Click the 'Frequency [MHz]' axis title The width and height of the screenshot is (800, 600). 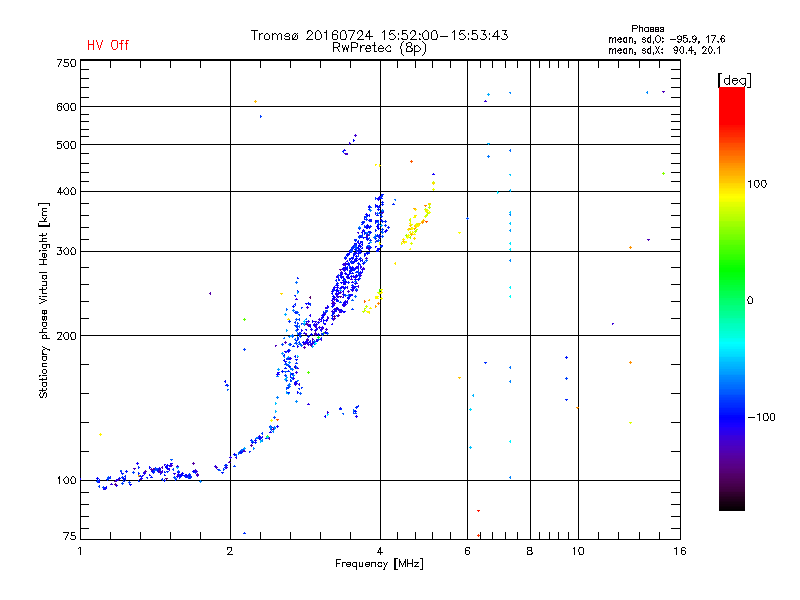pos(379,564)
